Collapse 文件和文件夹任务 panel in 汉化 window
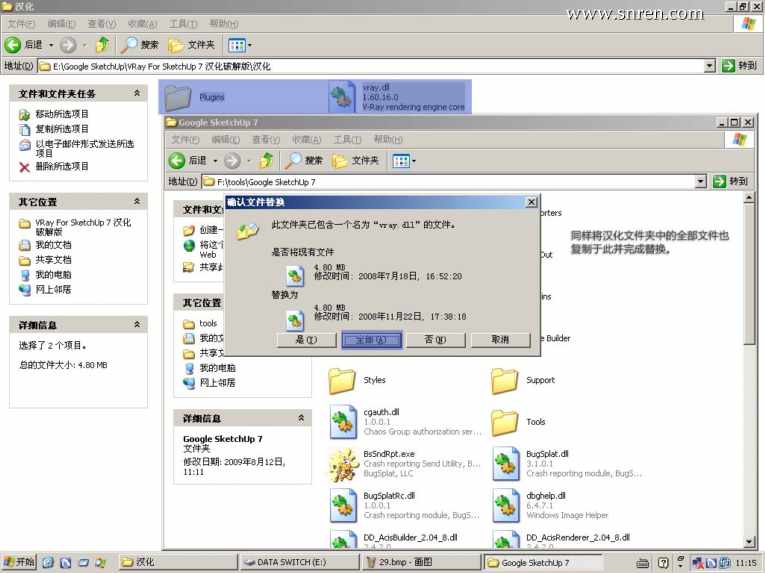Screen dimensions: 765x573 (137, 93)
